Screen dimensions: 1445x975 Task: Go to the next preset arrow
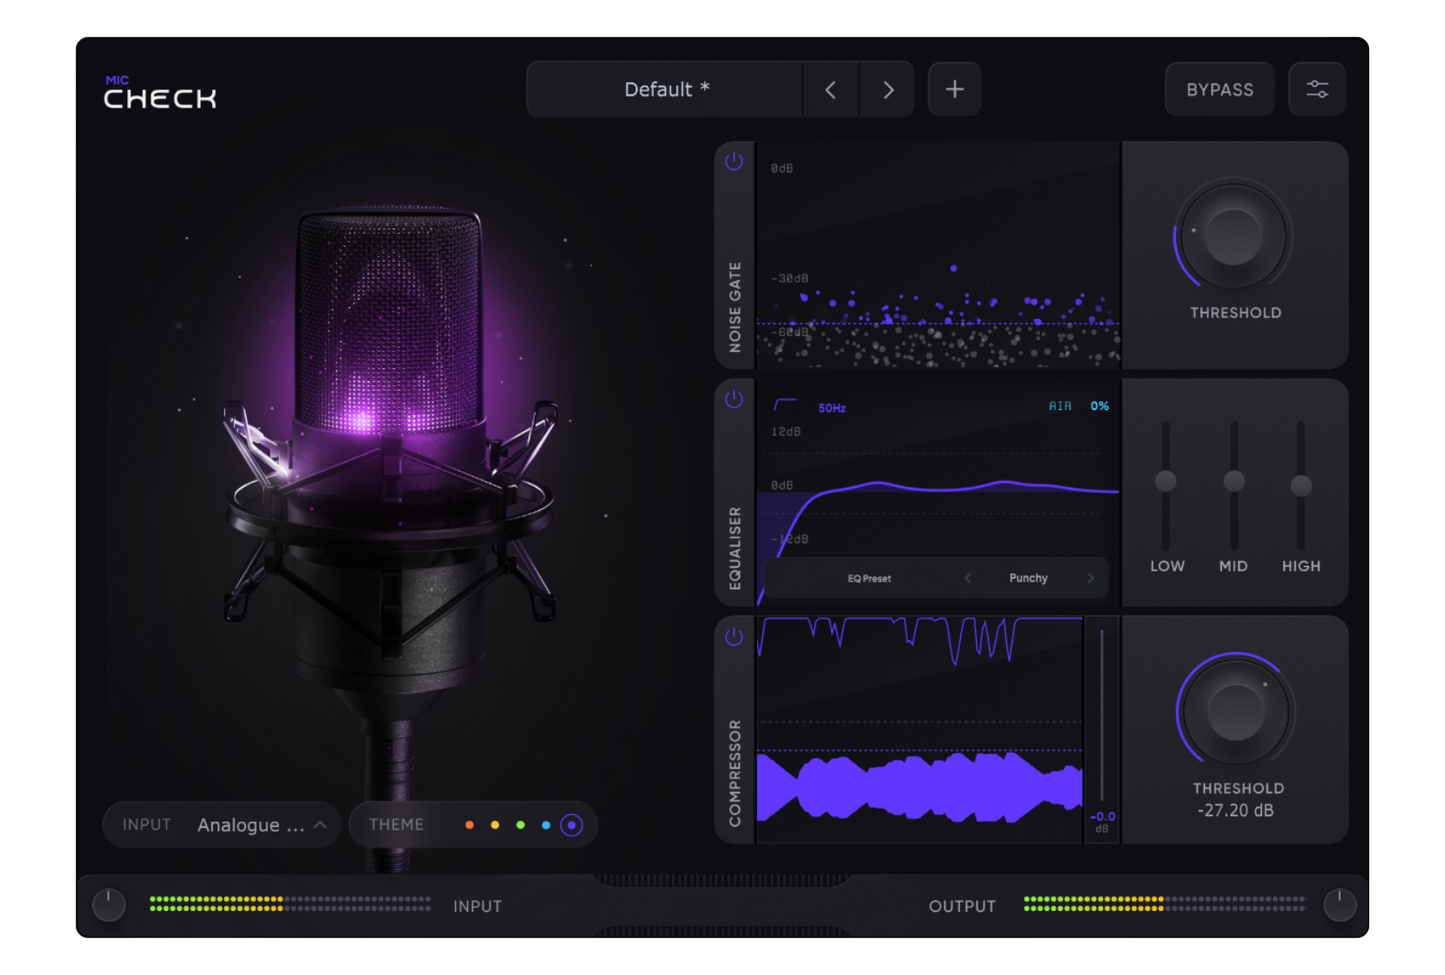(888, 90)
